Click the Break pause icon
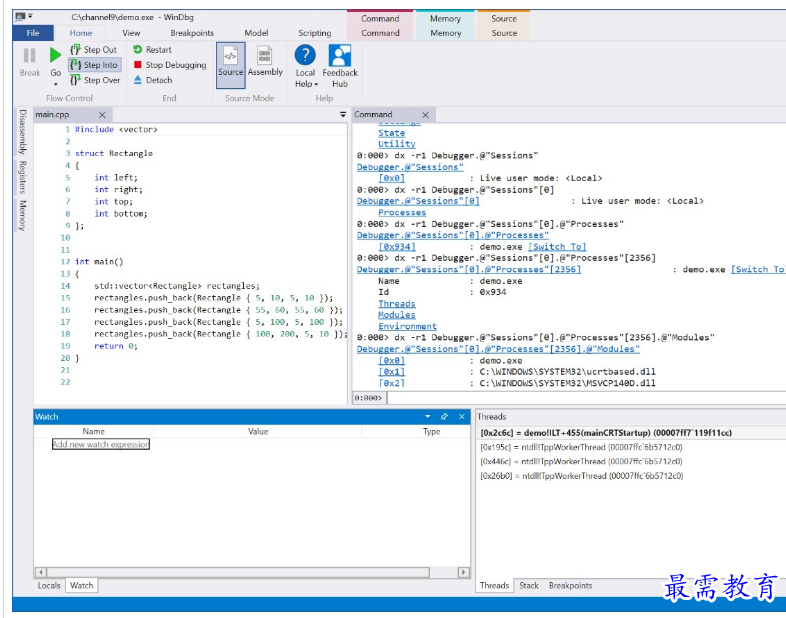The width and height of the screenshot is (786, 618). click(x=30, y=55)
